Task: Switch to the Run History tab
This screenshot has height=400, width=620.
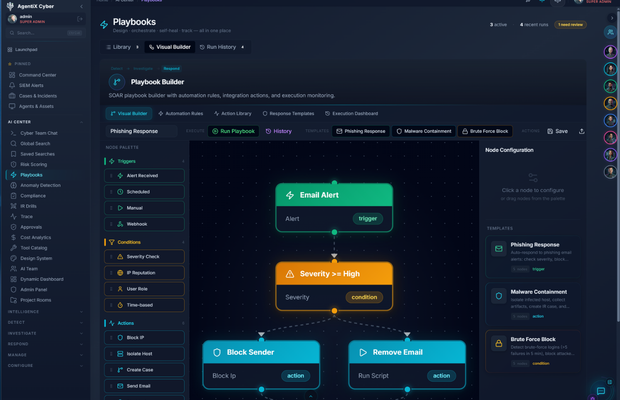Action: [222, 47]
